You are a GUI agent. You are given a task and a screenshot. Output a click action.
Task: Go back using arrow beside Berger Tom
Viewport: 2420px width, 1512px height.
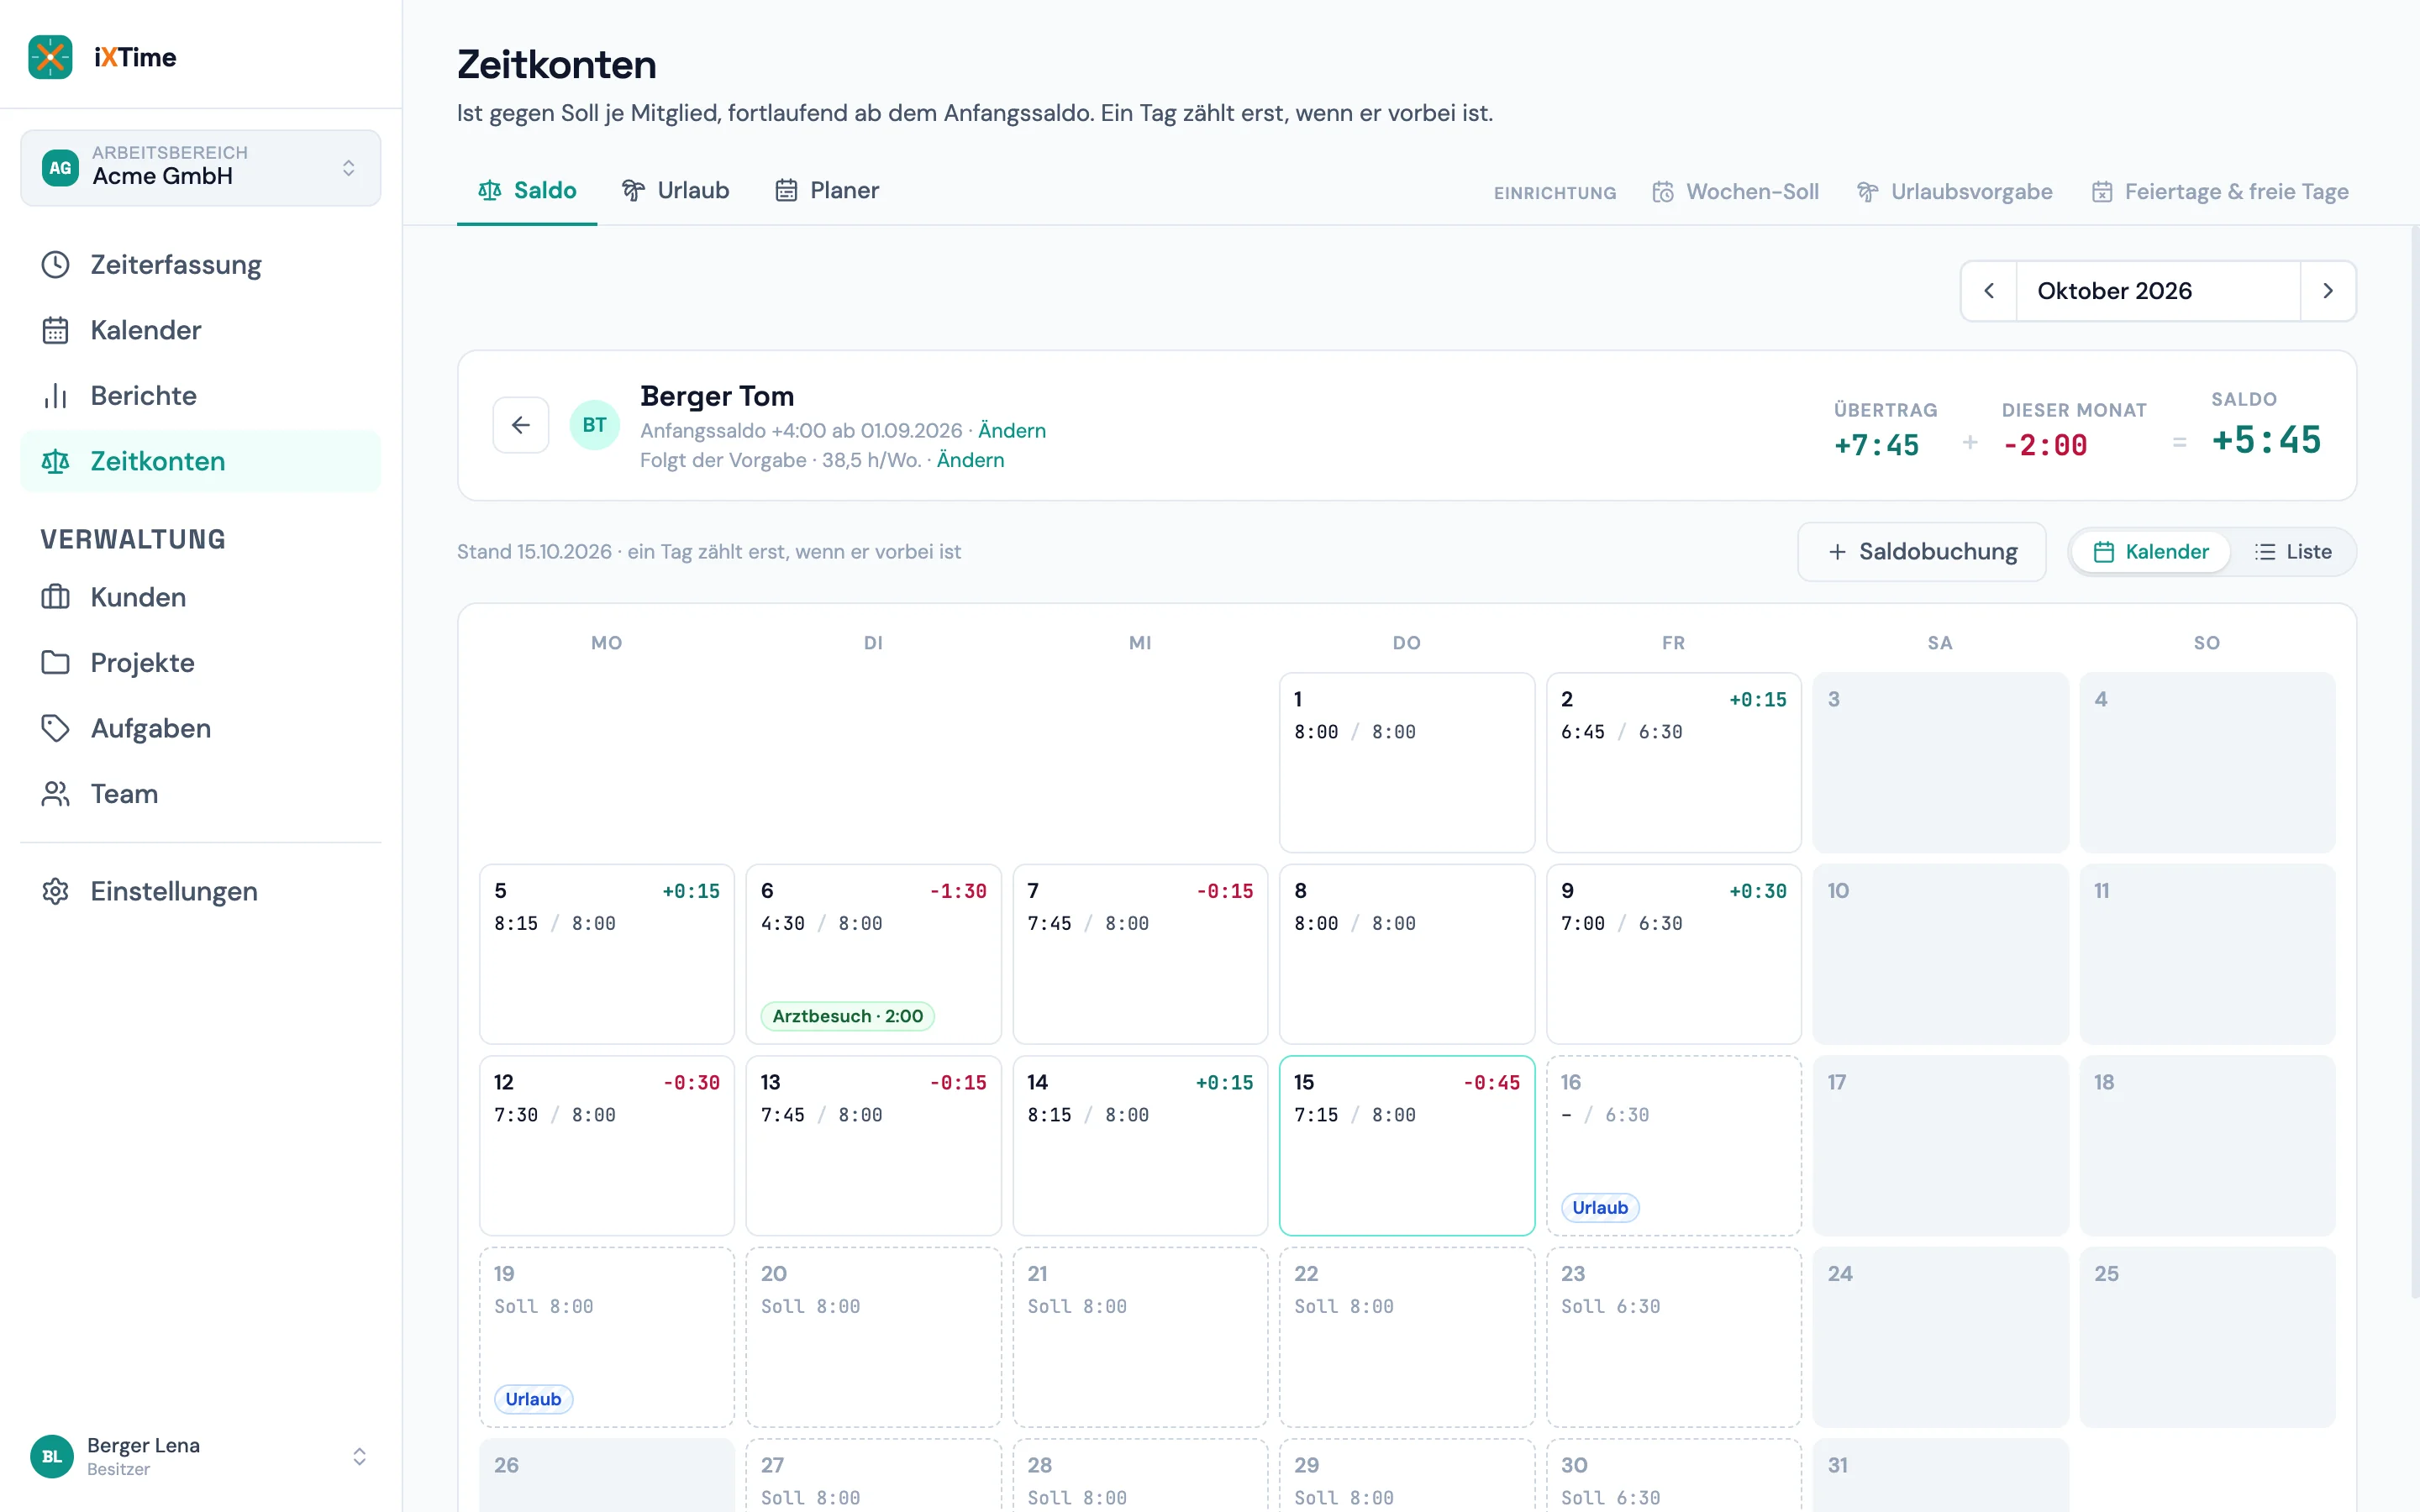521,425
